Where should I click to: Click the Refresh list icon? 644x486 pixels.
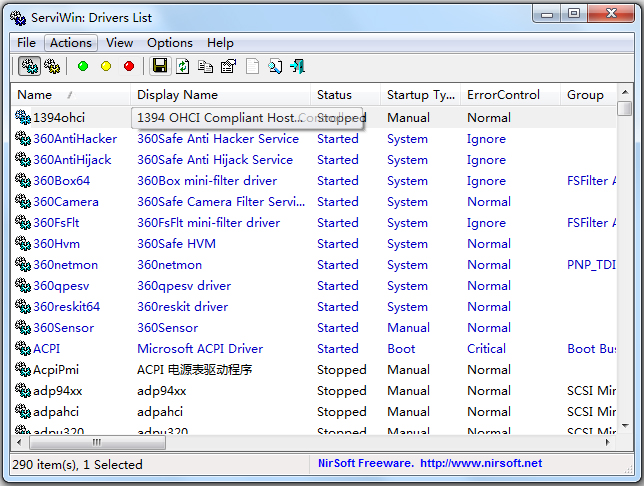[183, 66]
